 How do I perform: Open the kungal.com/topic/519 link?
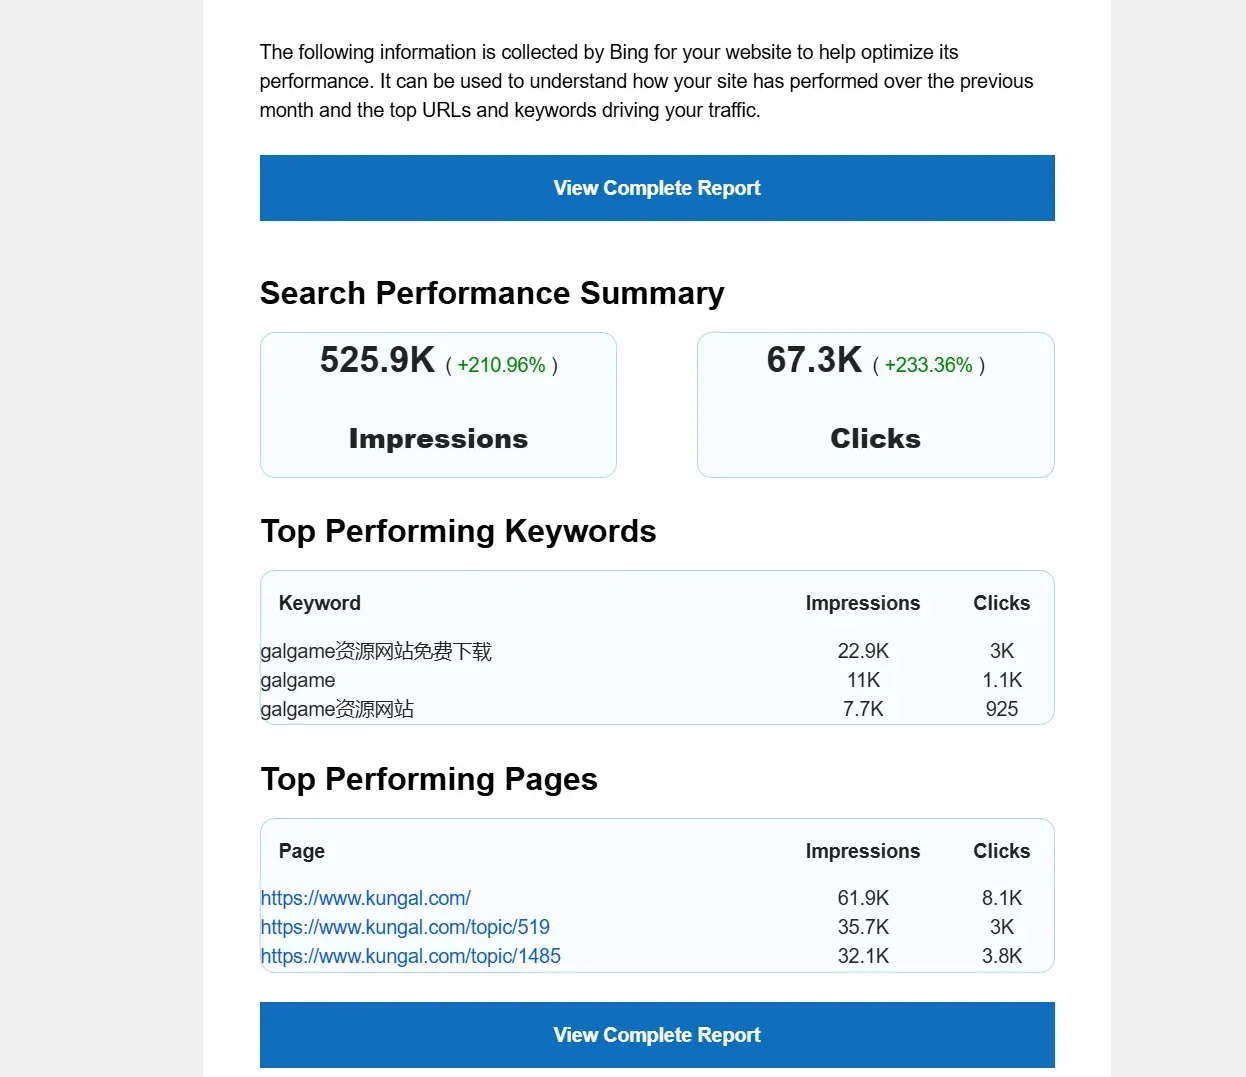(x=405, y=927)
